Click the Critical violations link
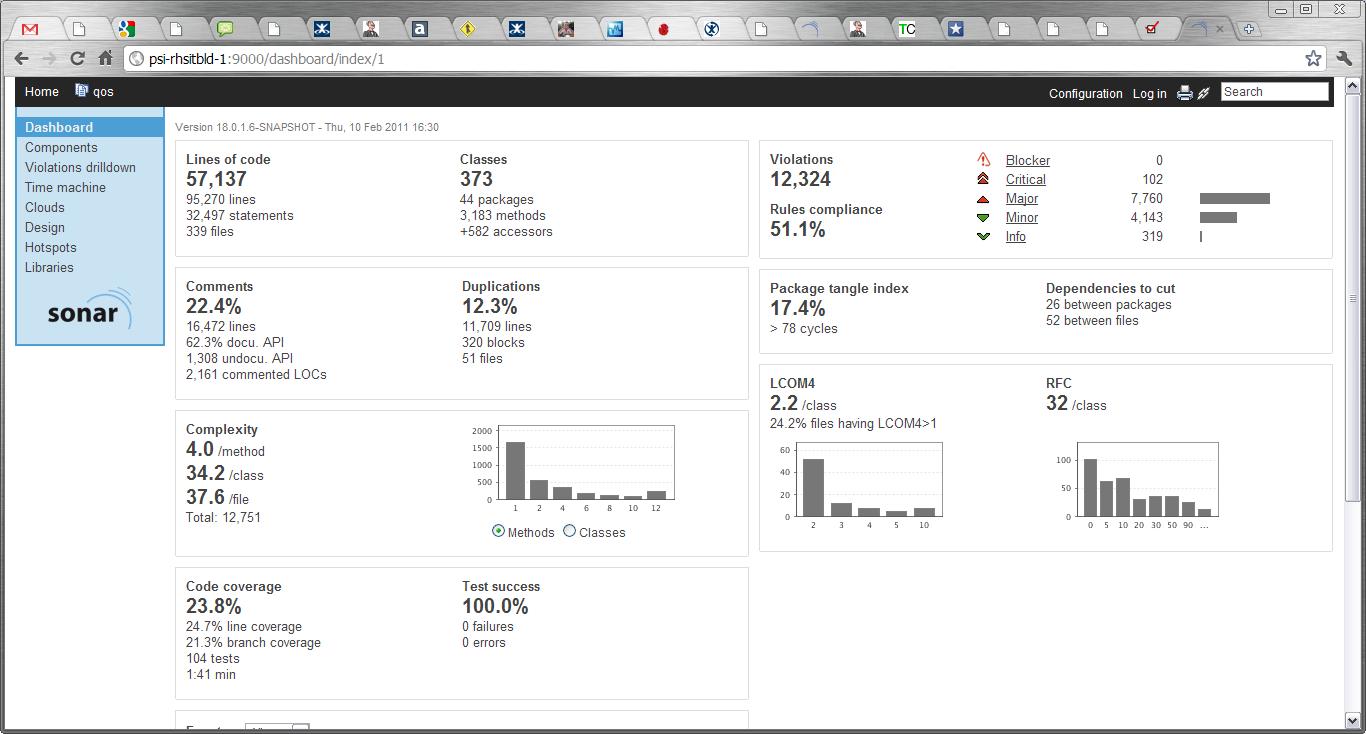This screenshot has width=1366, height=734. tap(1025, 179)
